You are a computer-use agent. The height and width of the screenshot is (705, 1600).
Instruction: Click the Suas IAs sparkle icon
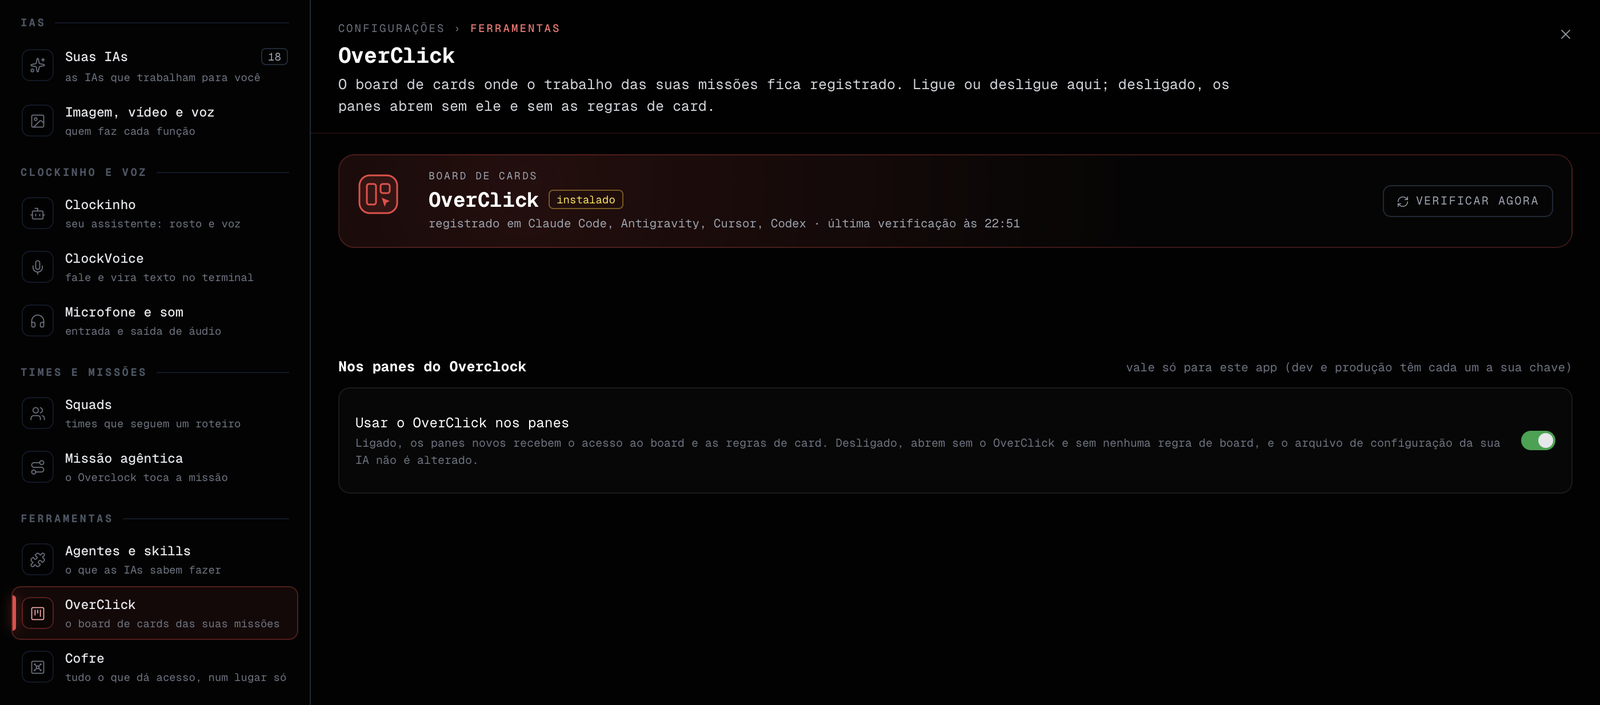37,66
